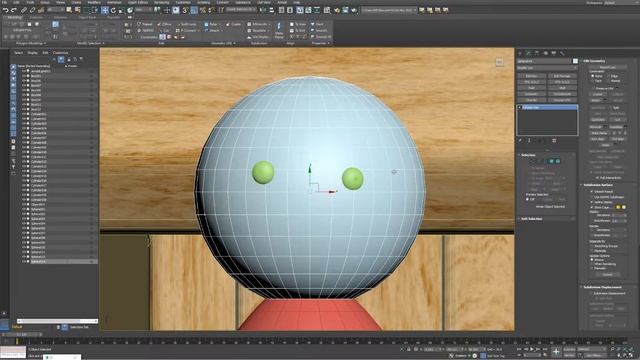Open Scene Explorer Display menu
This screenshot has height=360, width=640.
point(32,53)
